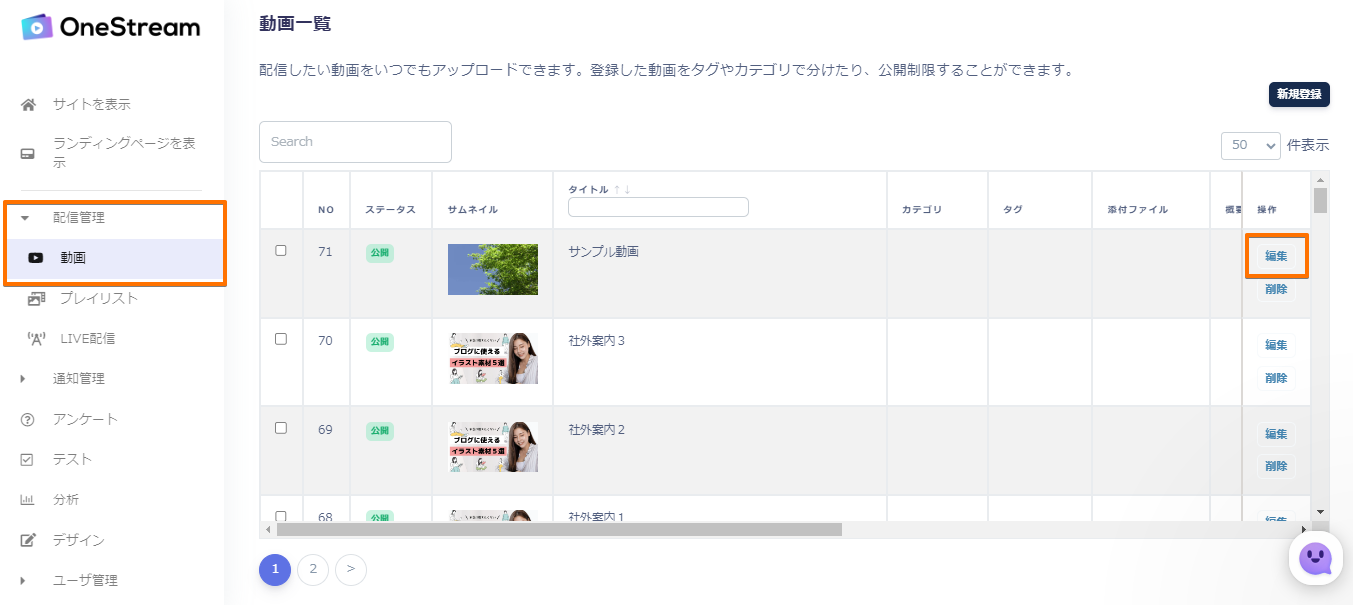1353x605 pixels.
Task: Click the アンケート question mark icon
Action: 29,420
